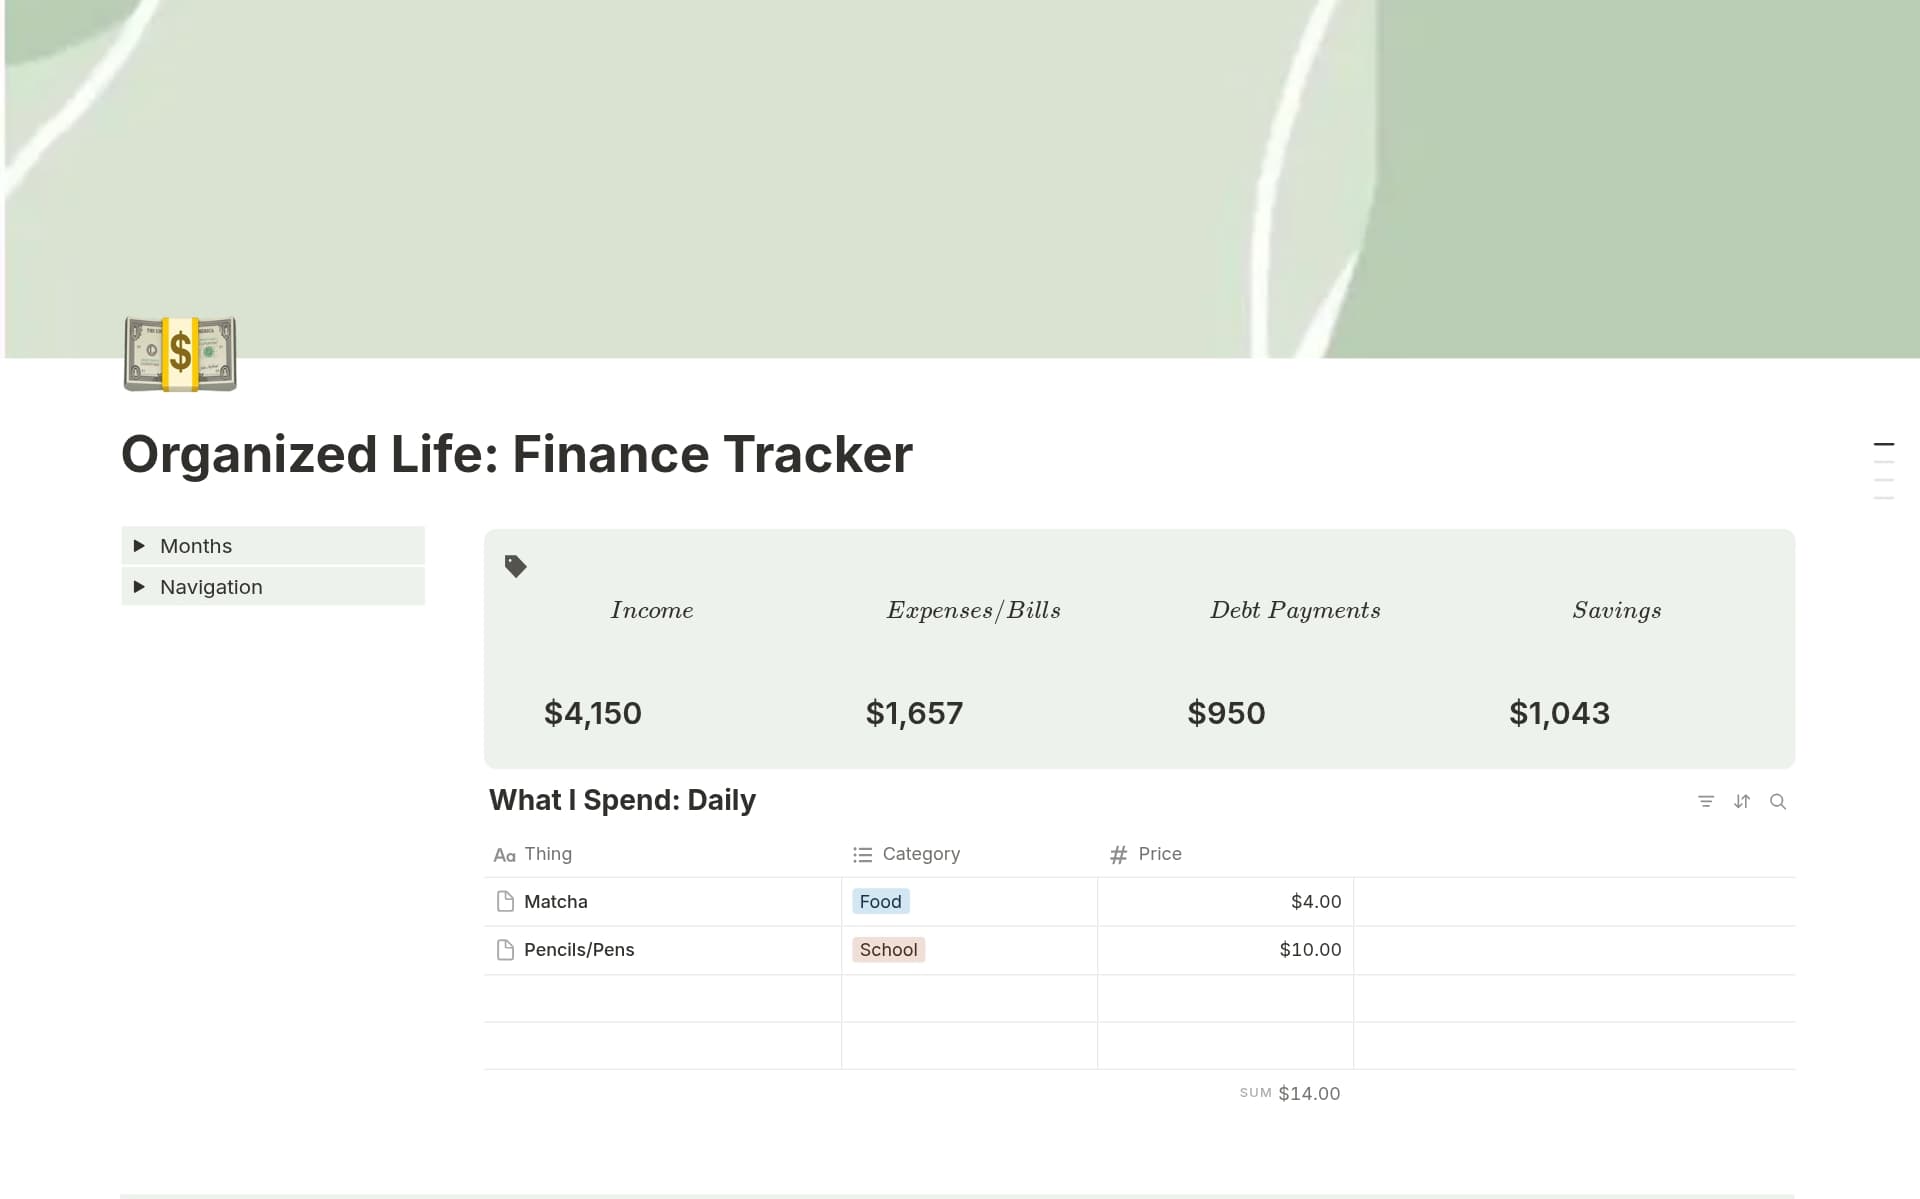Click the number sign icon beside Price
Screen dimensions: 1920x1199
[x=1117, y=854]
